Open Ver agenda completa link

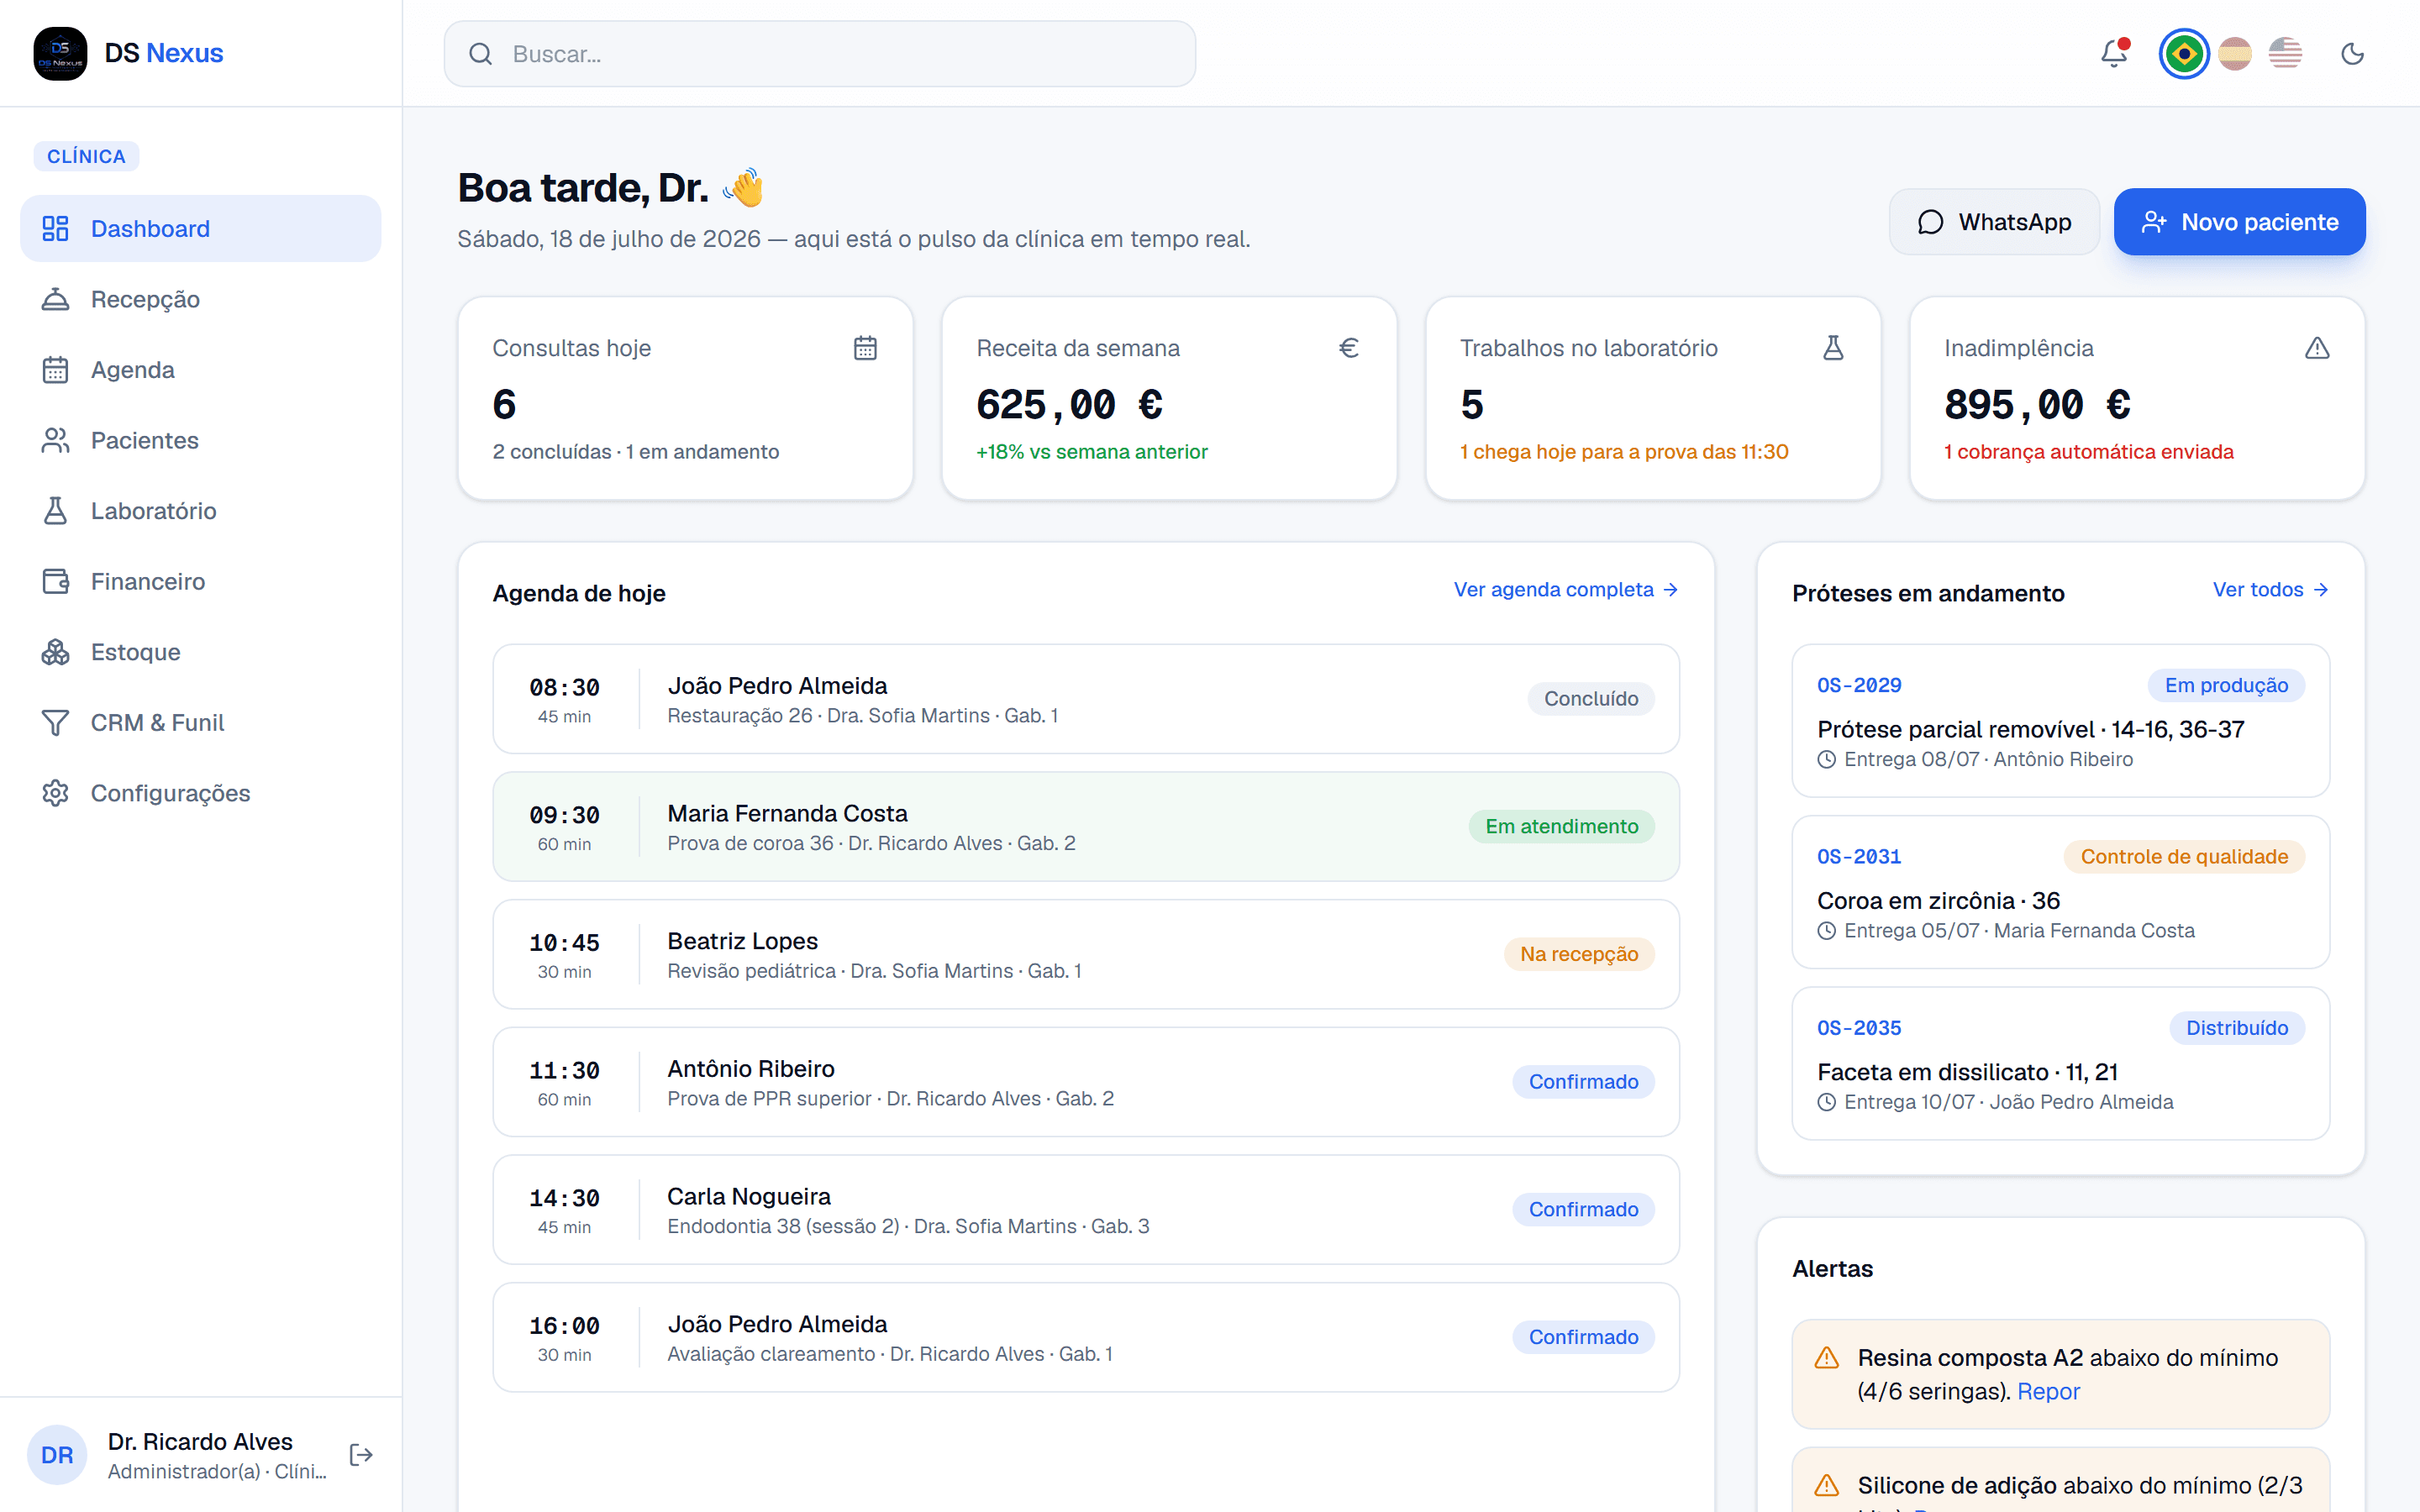pyautogui.click(x=1566, y=590)
